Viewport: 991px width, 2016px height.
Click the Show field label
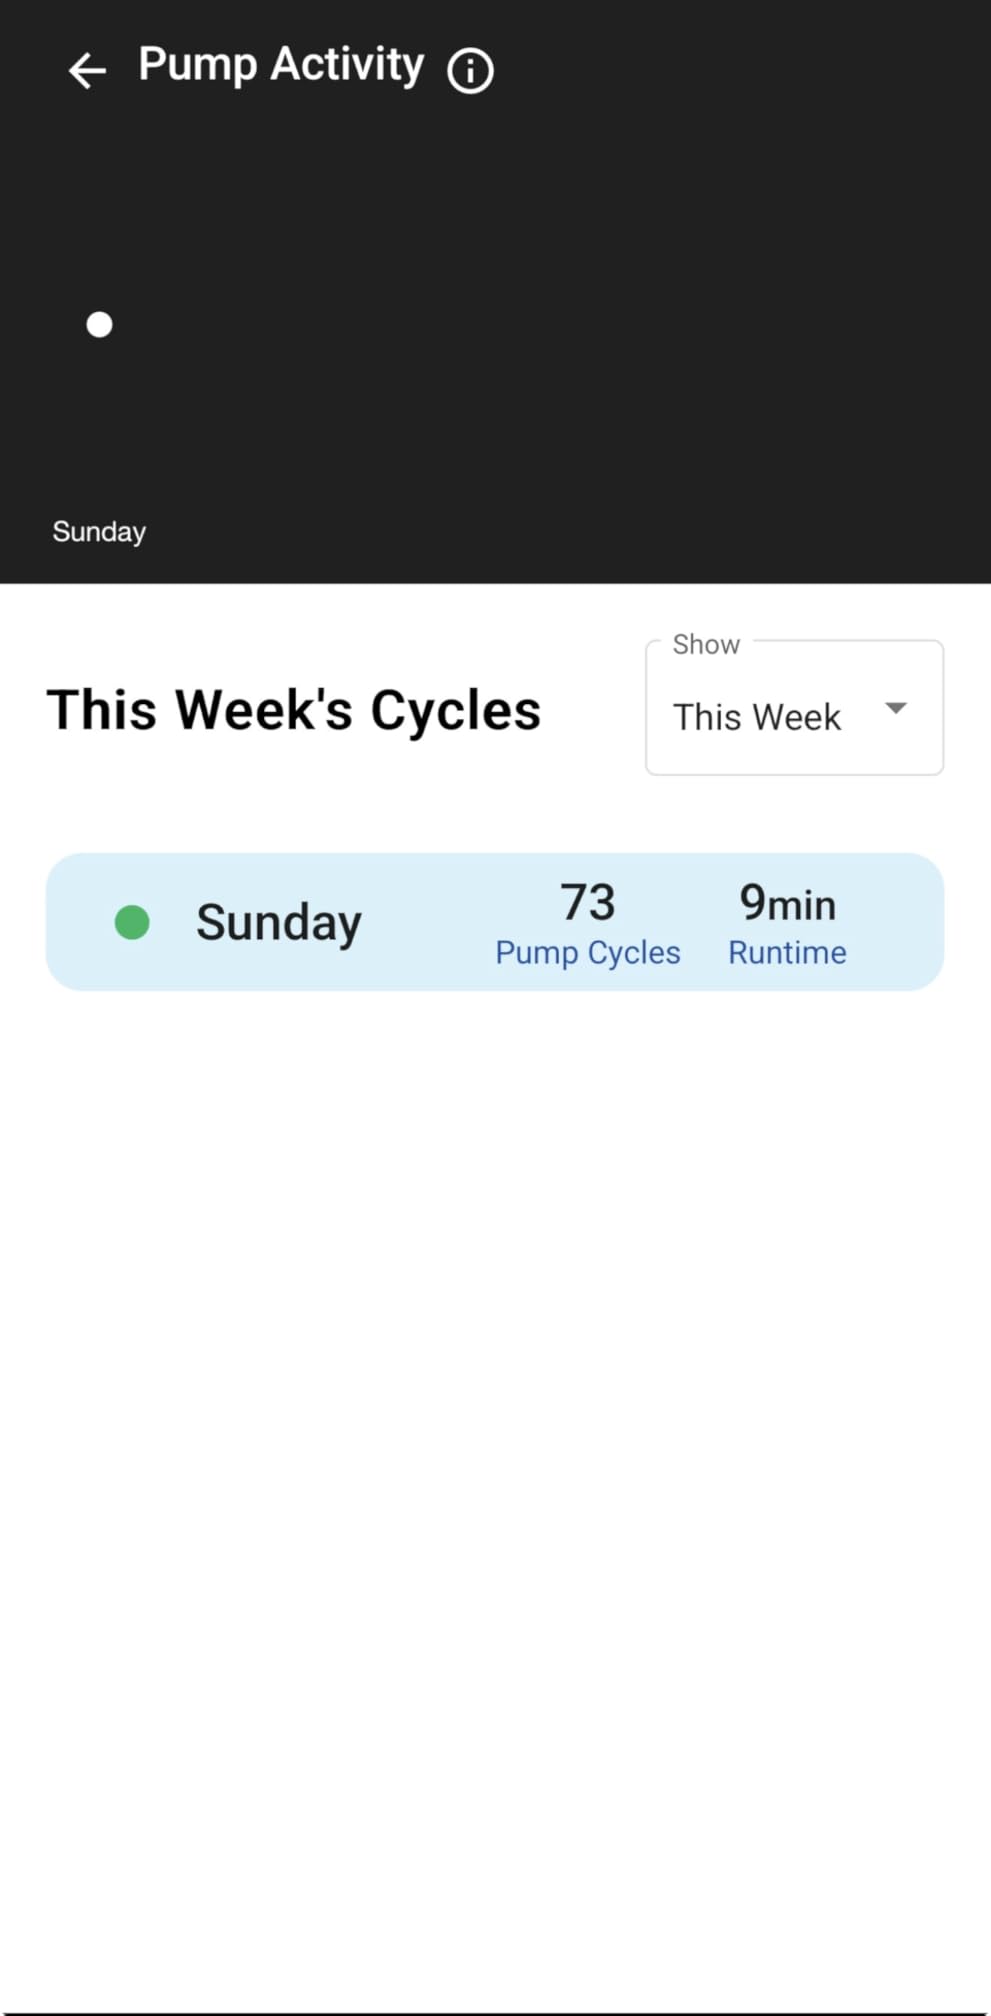pyautogui.click(x=706, y=644)
